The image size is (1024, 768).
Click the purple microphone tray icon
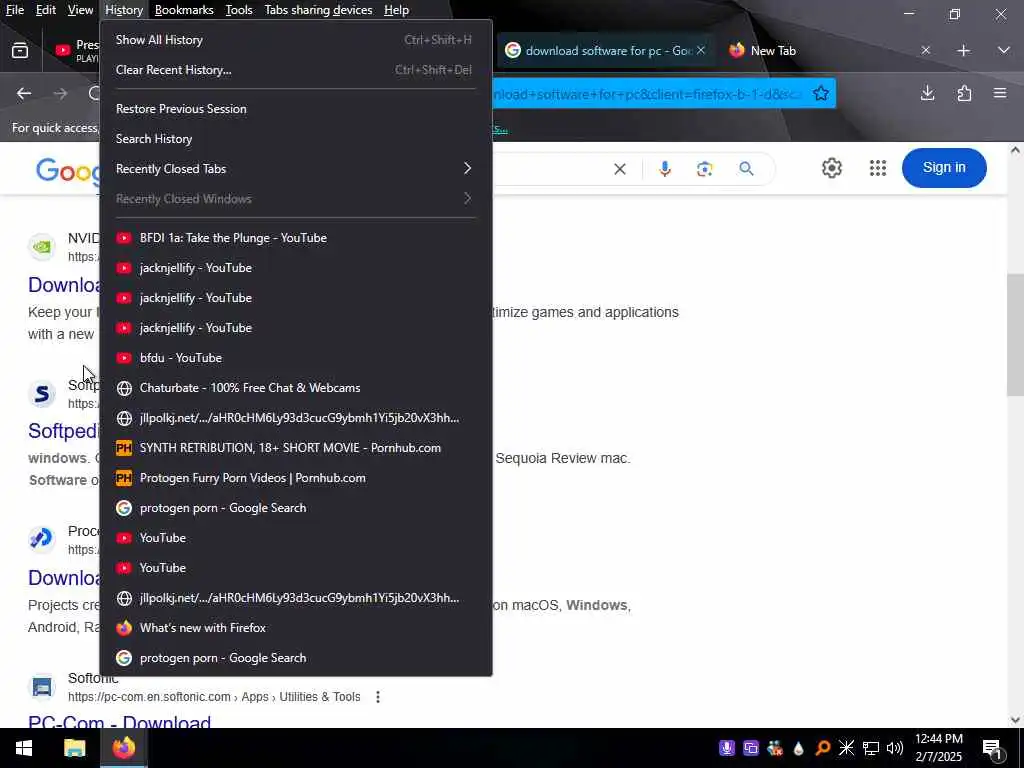[726, 748]
